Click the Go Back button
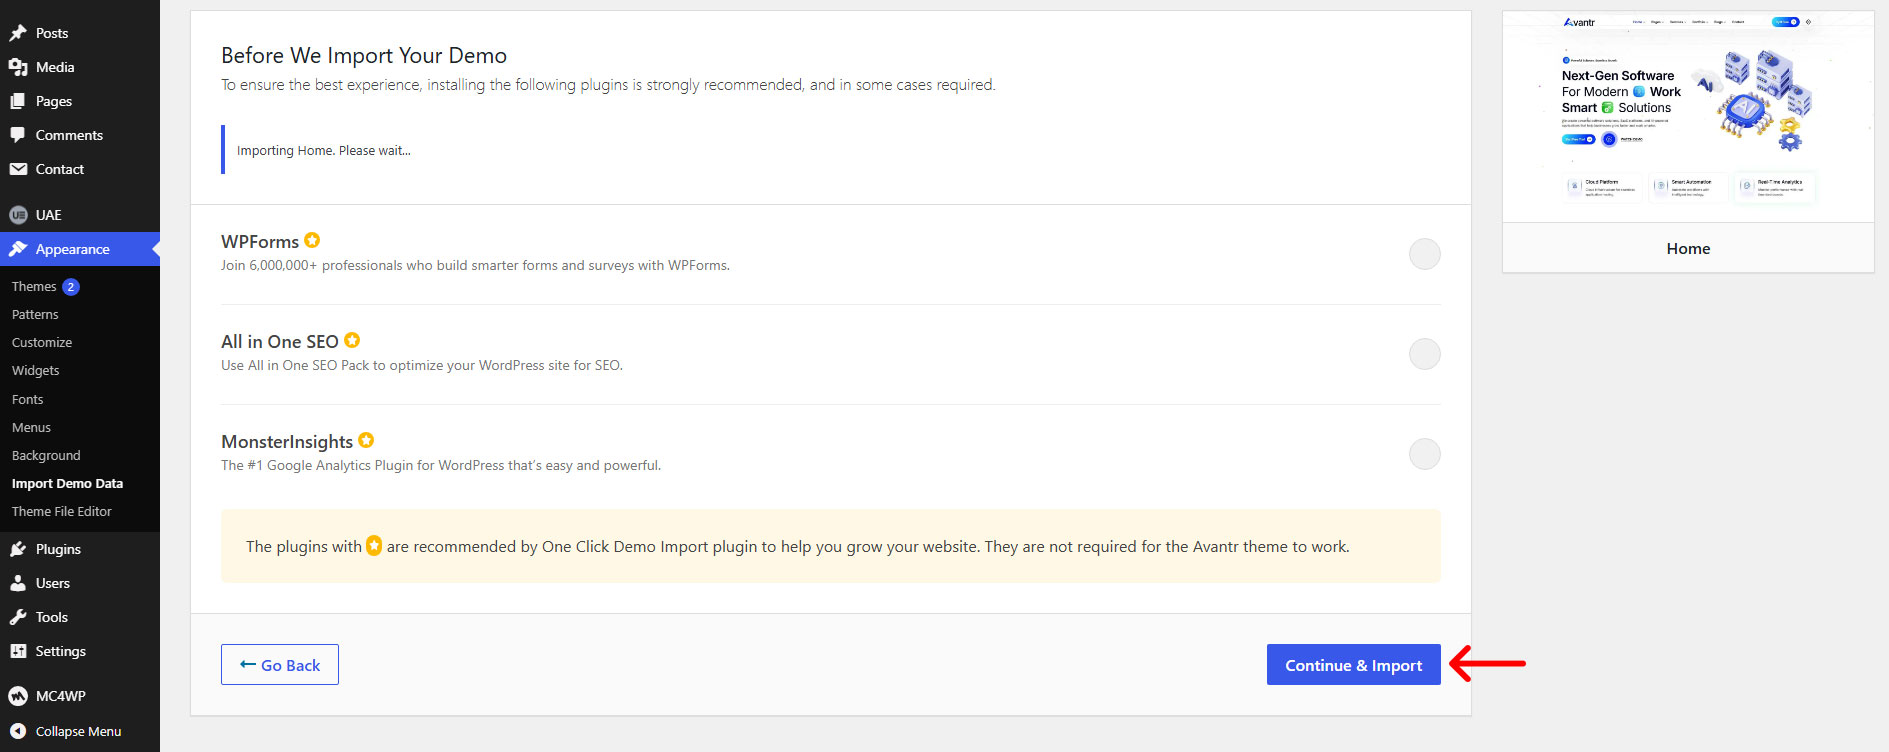Screen dimensions: 1889x752 tap(280, 665)
